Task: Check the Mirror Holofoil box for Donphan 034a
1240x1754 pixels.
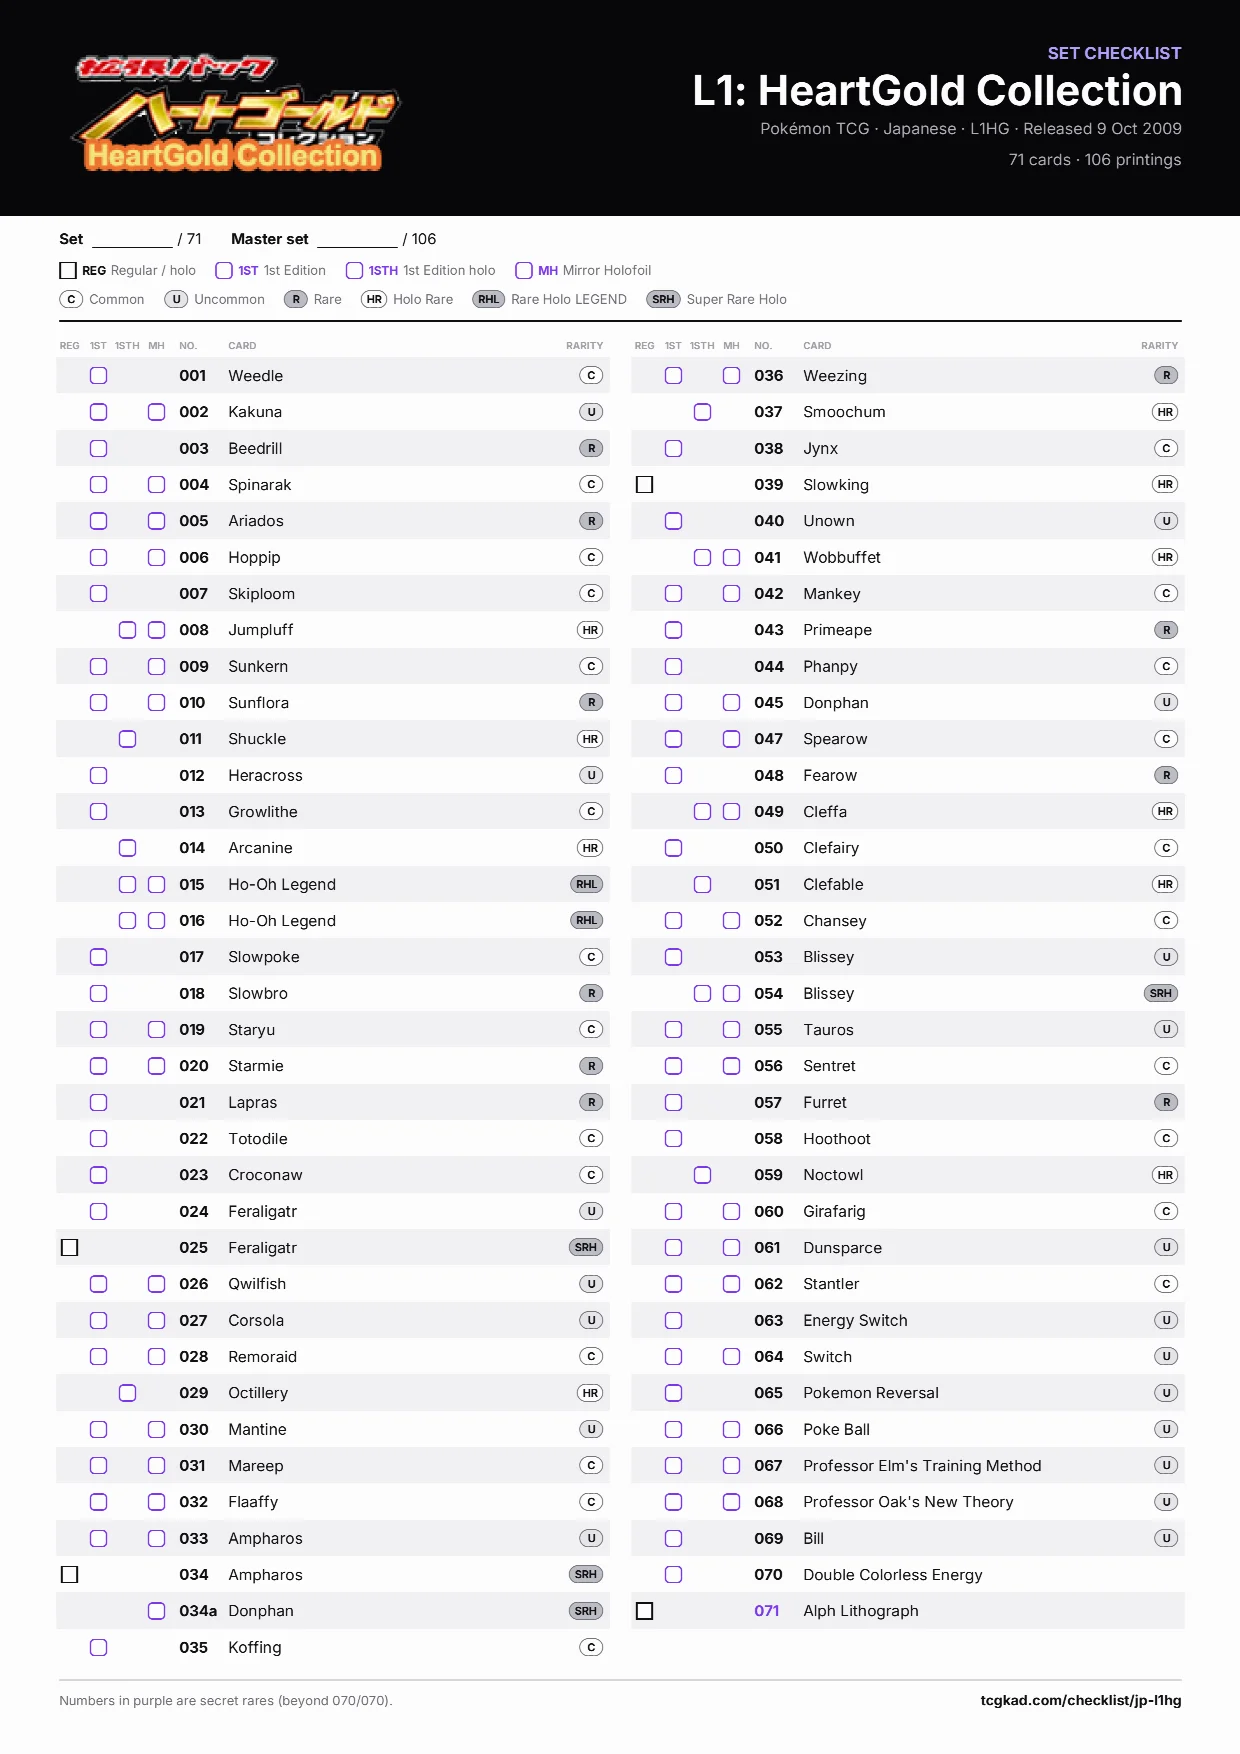Action: (x=157, y=1610)
